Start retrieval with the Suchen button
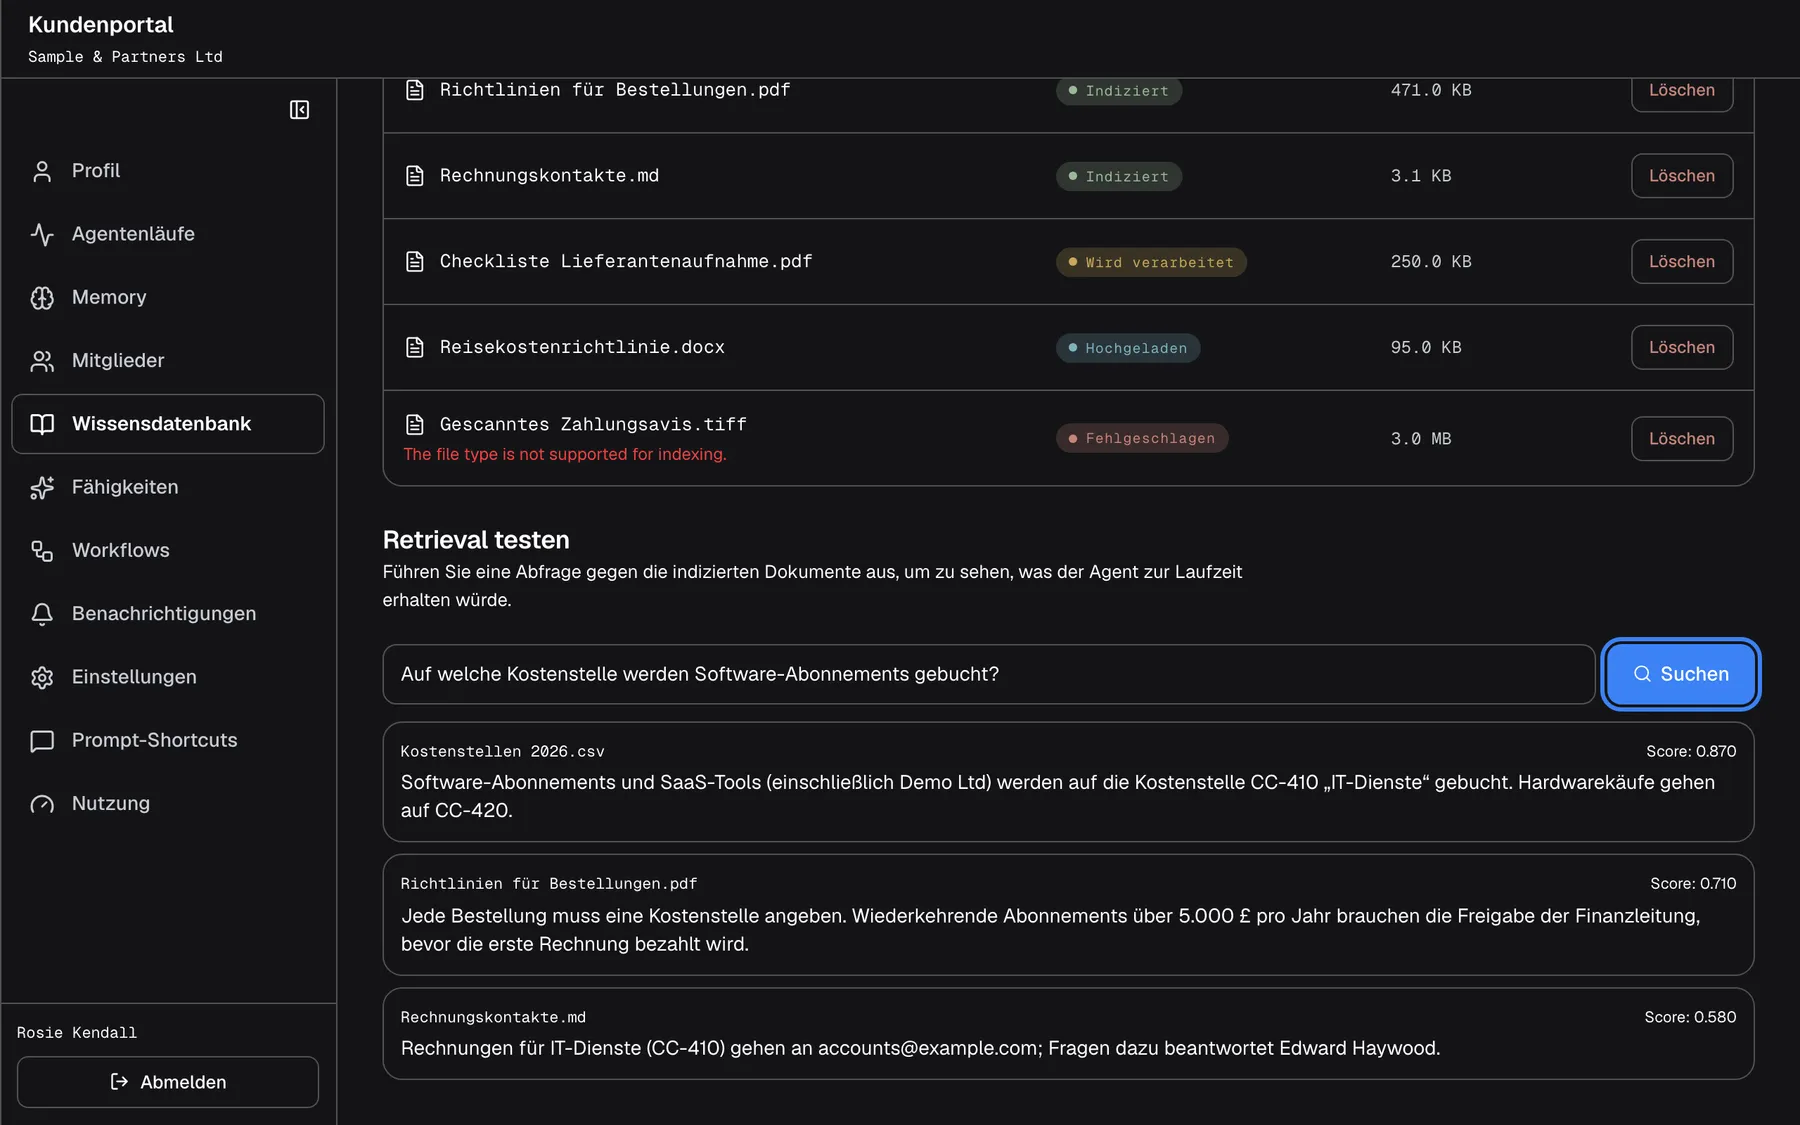The image size is (1800, 1125). click(x=1680, y=674)
